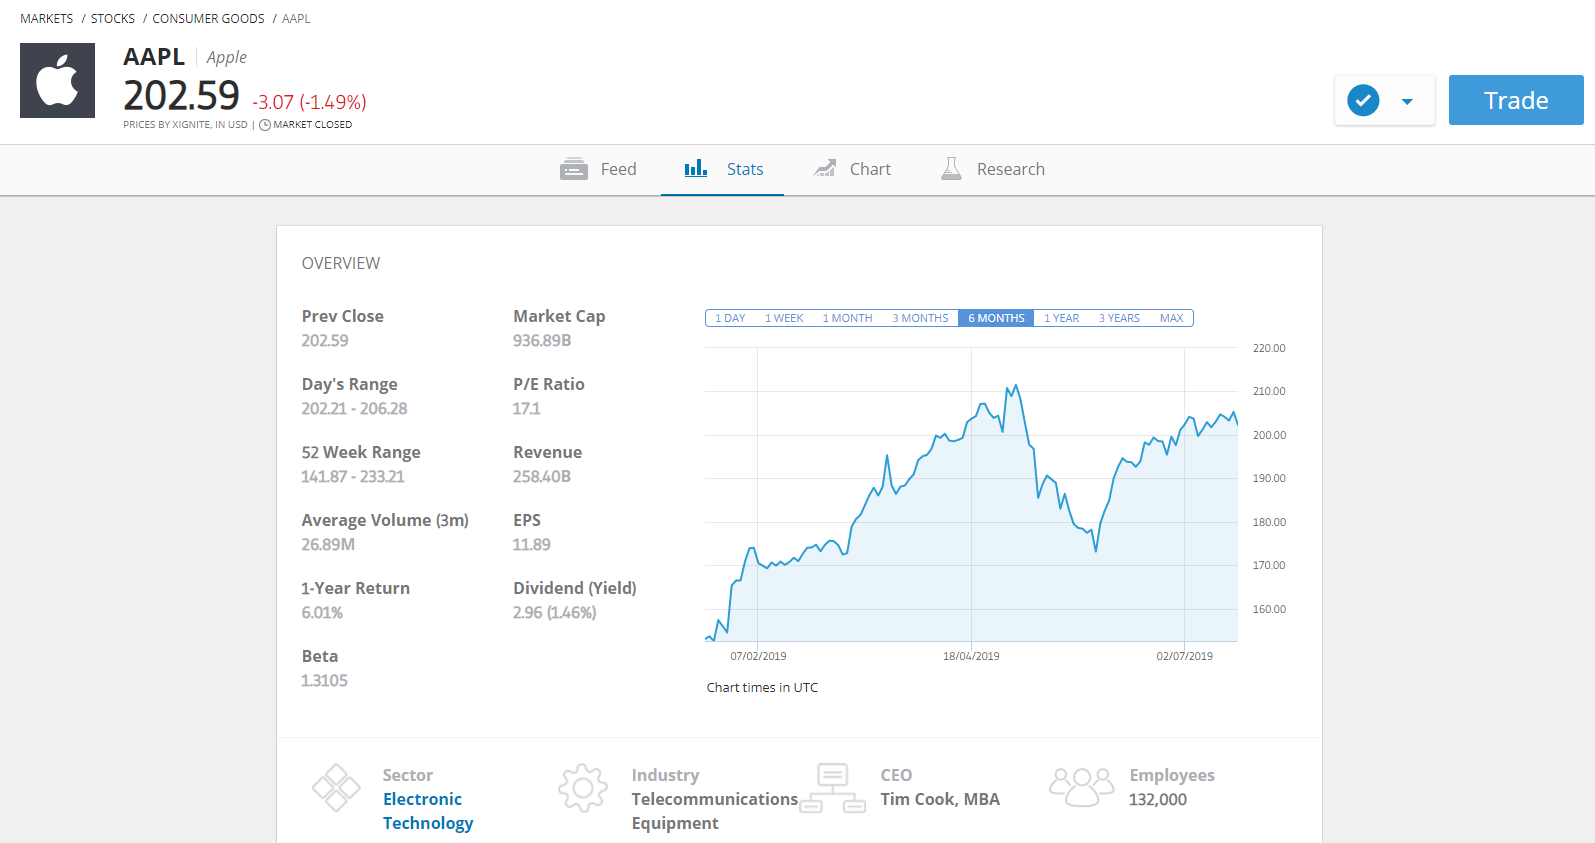
Task: Click the Dividend value 2.96 (1.46%)
Action: [x=554, y=612]
